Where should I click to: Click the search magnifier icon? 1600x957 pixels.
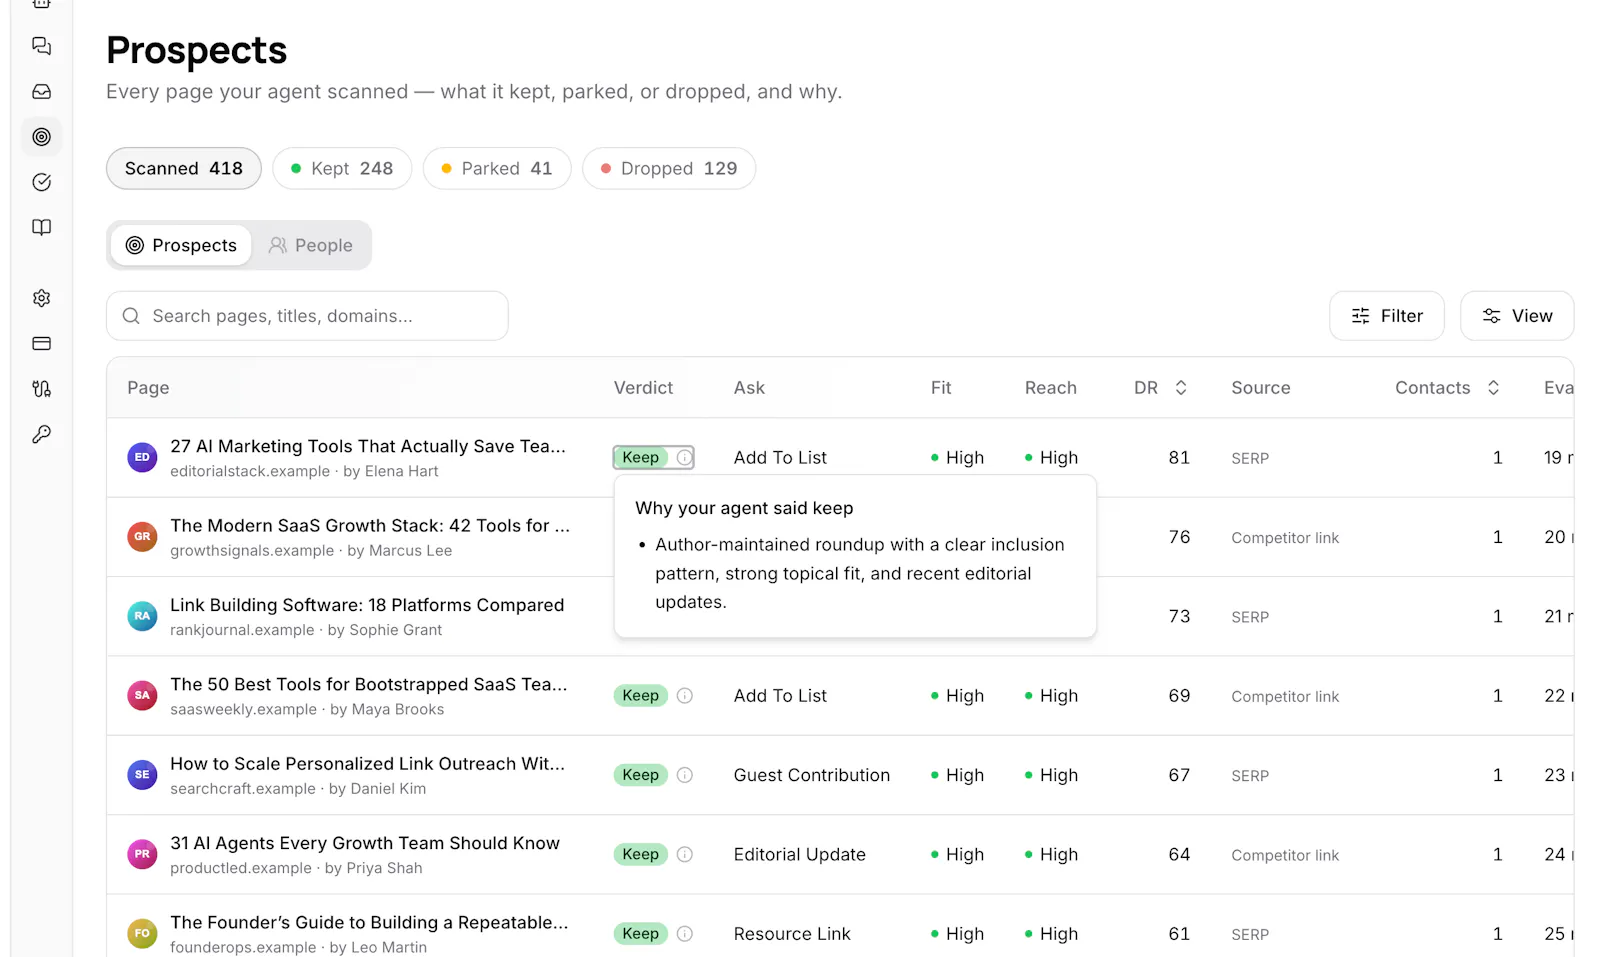(x=131, y=316)
